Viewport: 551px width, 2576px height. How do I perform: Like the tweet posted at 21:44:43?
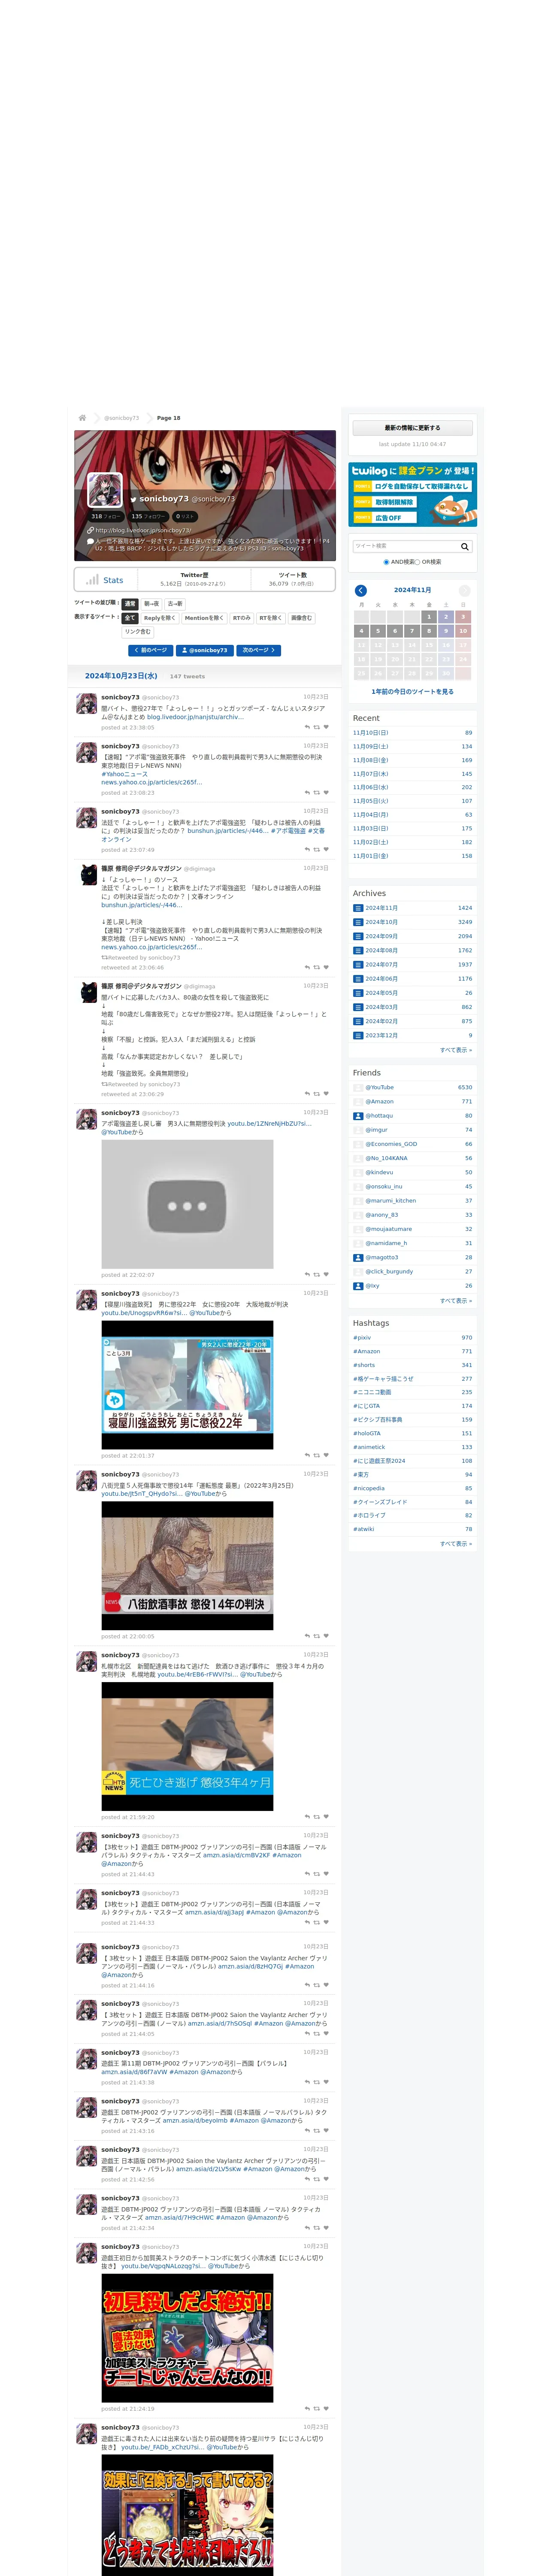[326, 1874]
